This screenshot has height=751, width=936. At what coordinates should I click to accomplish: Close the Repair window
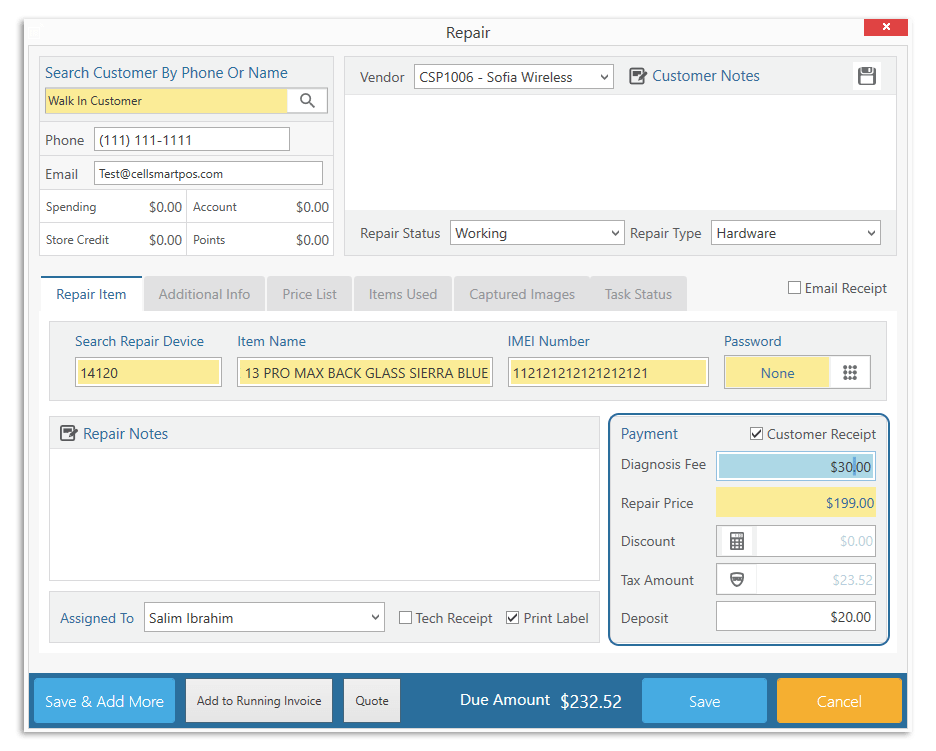[x=886, y=30]
